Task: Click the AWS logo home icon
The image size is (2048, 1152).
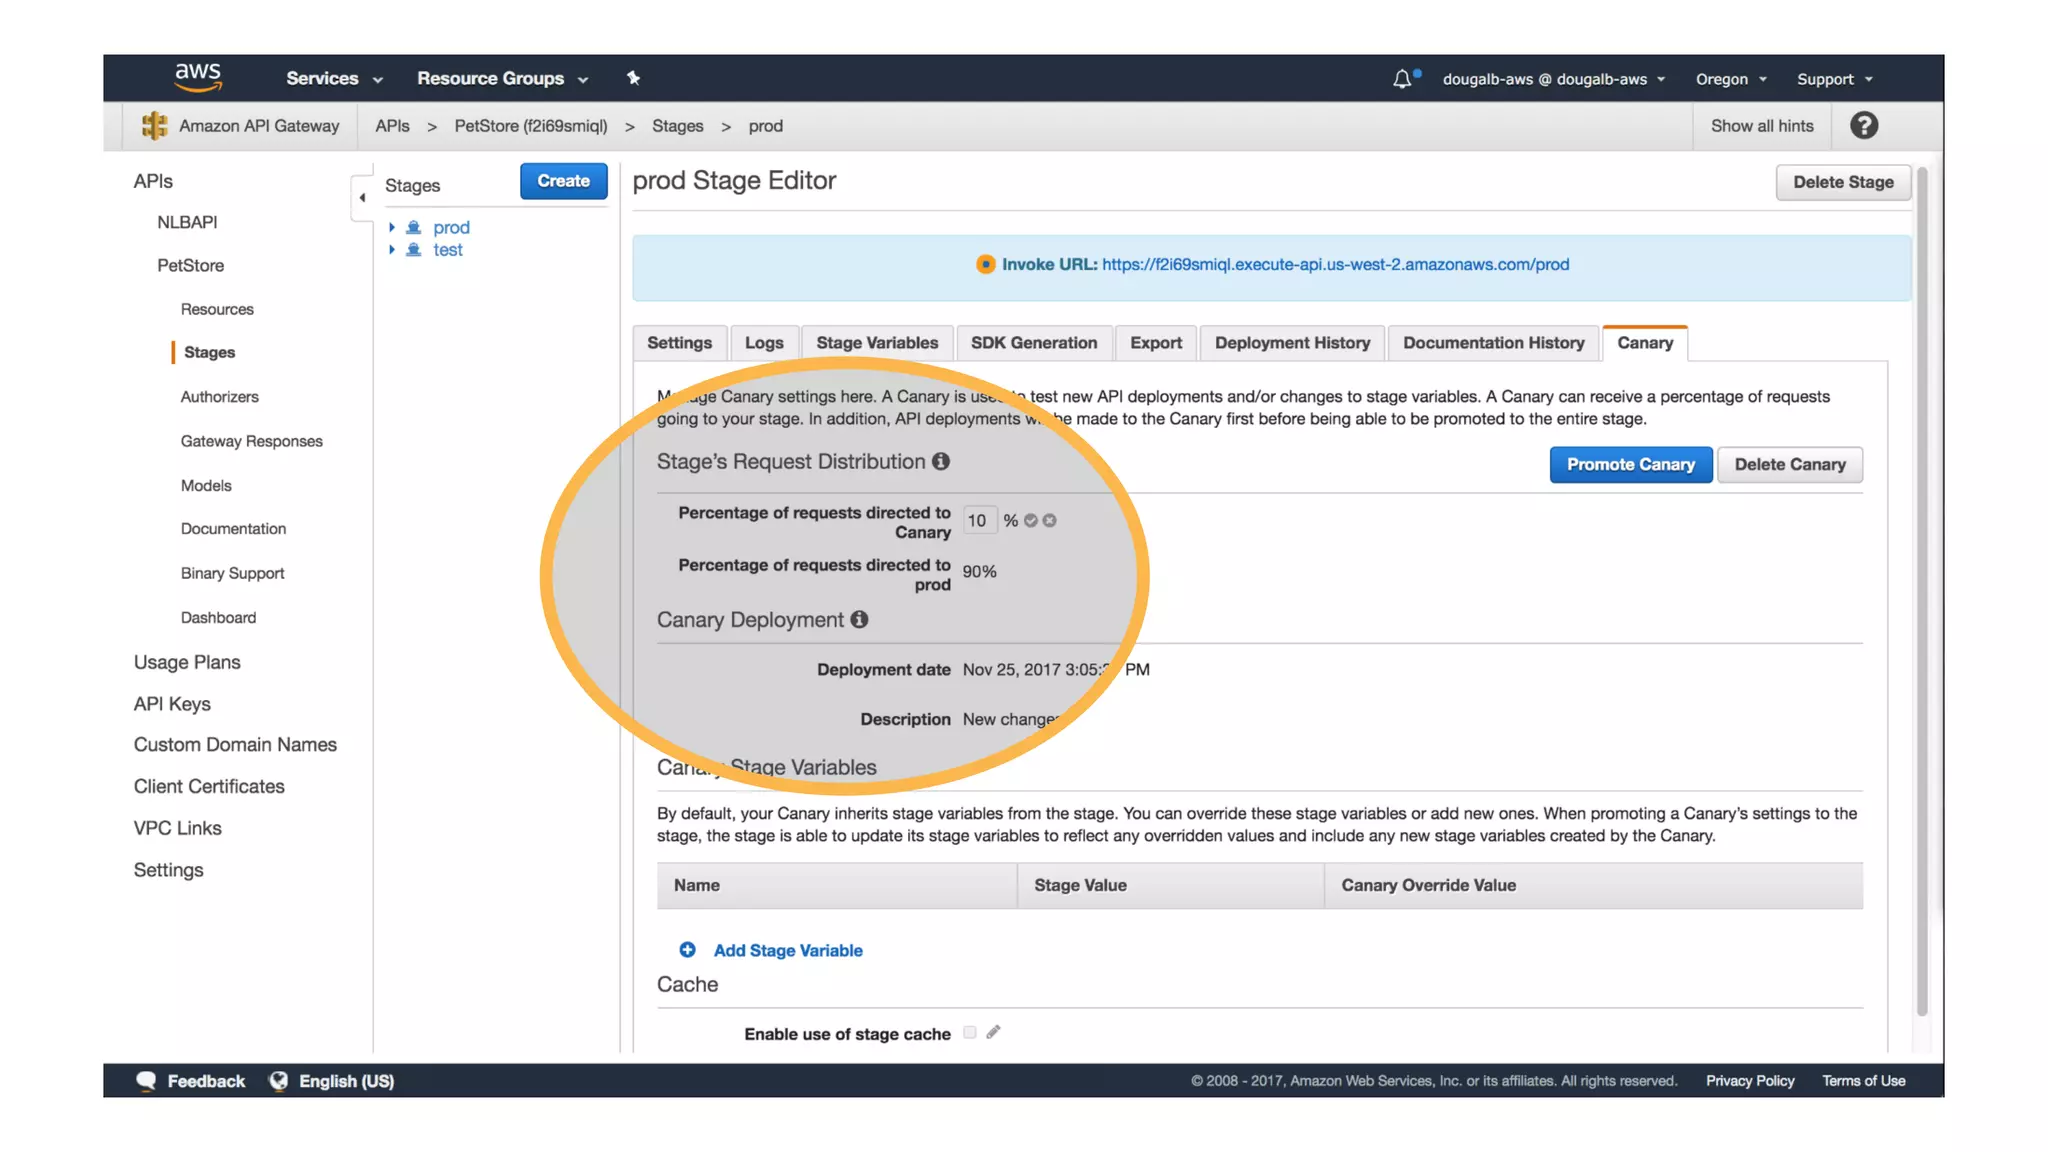Action: tap(198, 77)
